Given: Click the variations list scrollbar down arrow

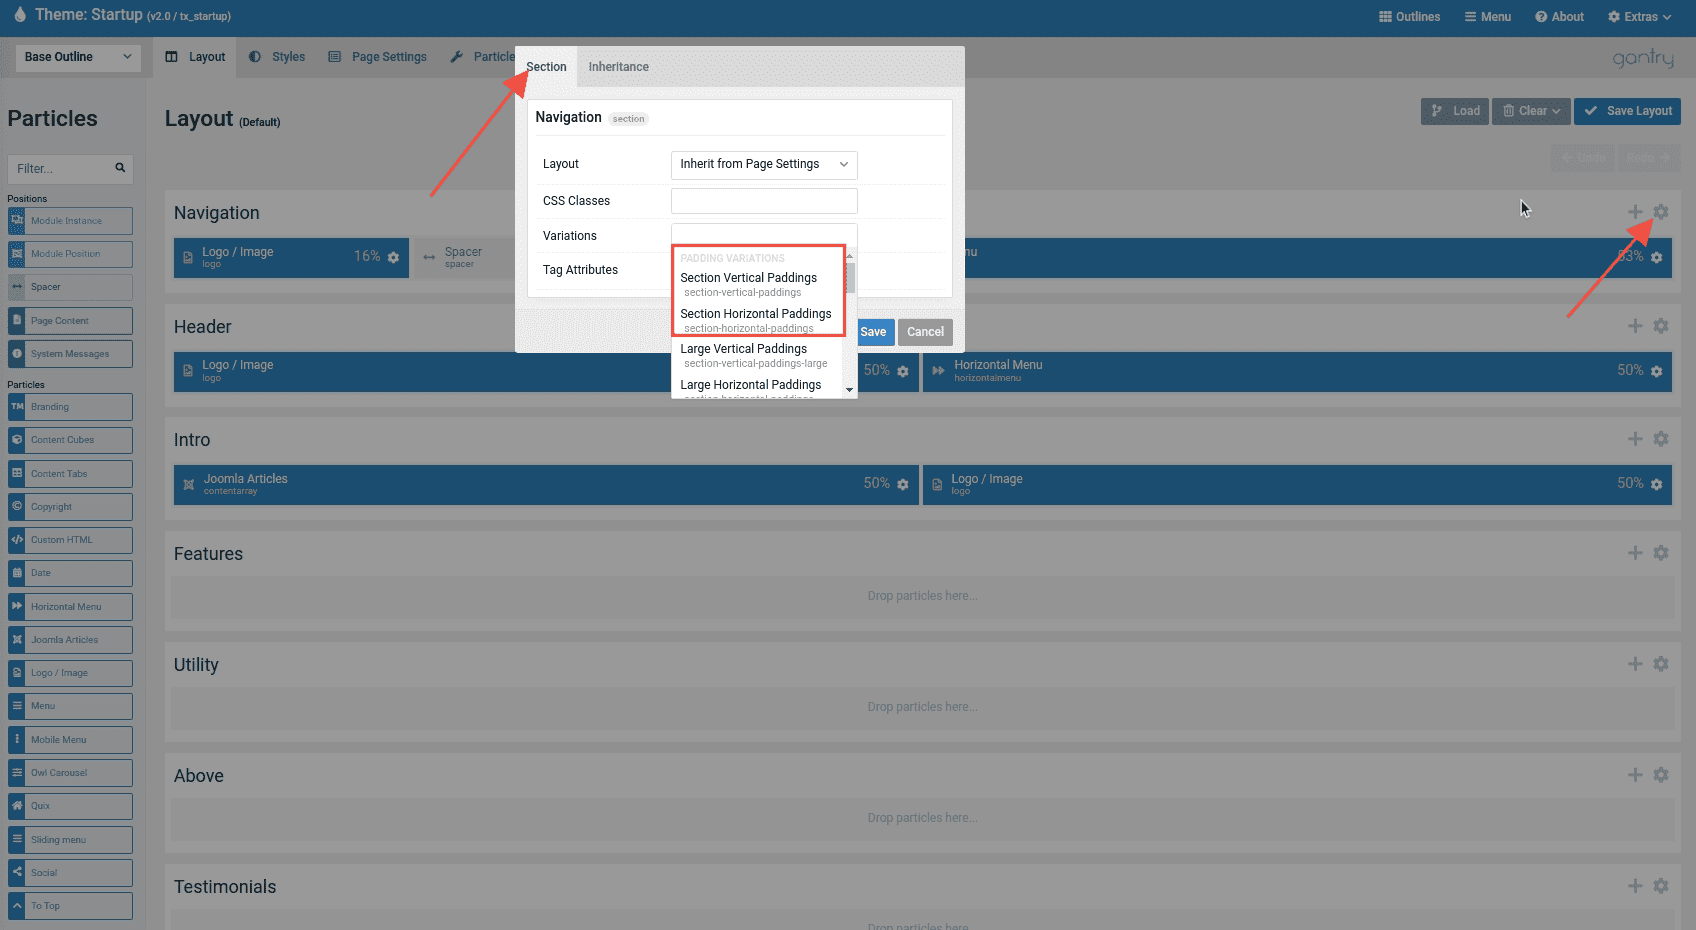Looking at the screenshot, I should tap(849, 390).
